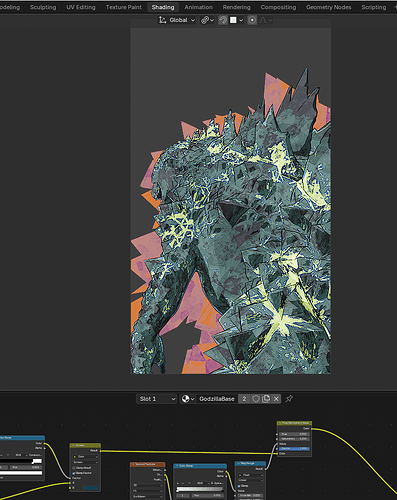Click the B color swatch in Screen node
The image size is (397, 500).
click(91, 488)
